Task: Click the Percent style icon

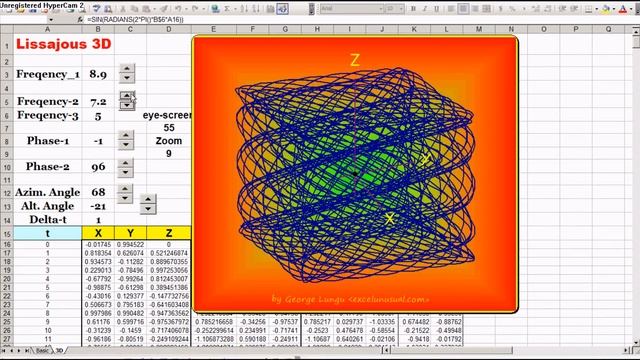Action: click(x=512, y=9)
